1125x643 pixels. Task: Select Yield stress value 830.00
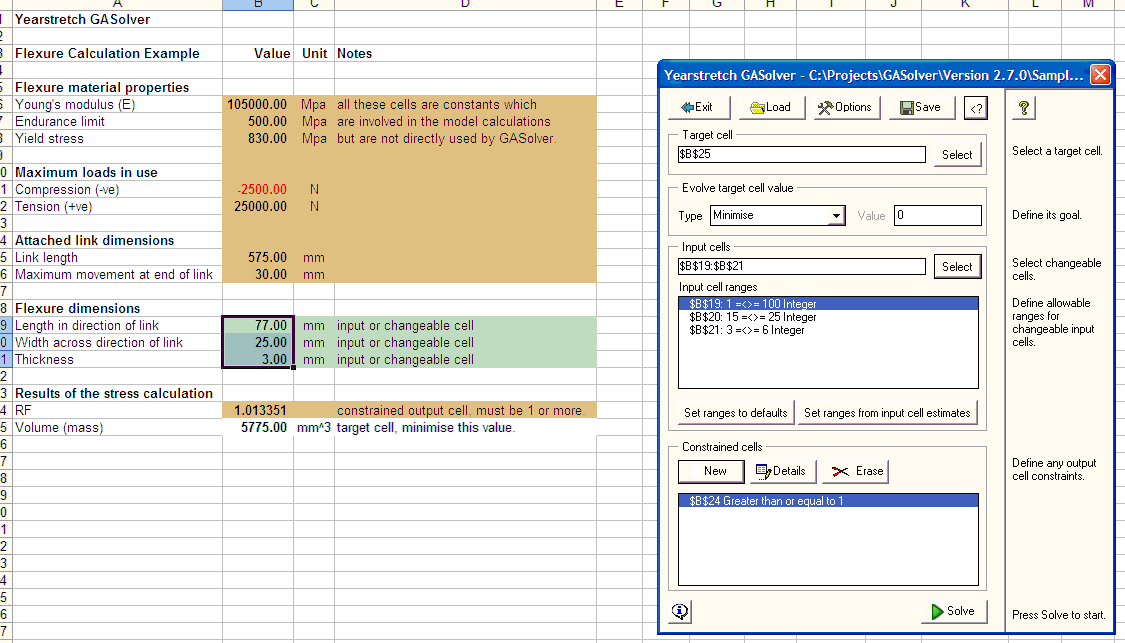click(x=258, y=139)
